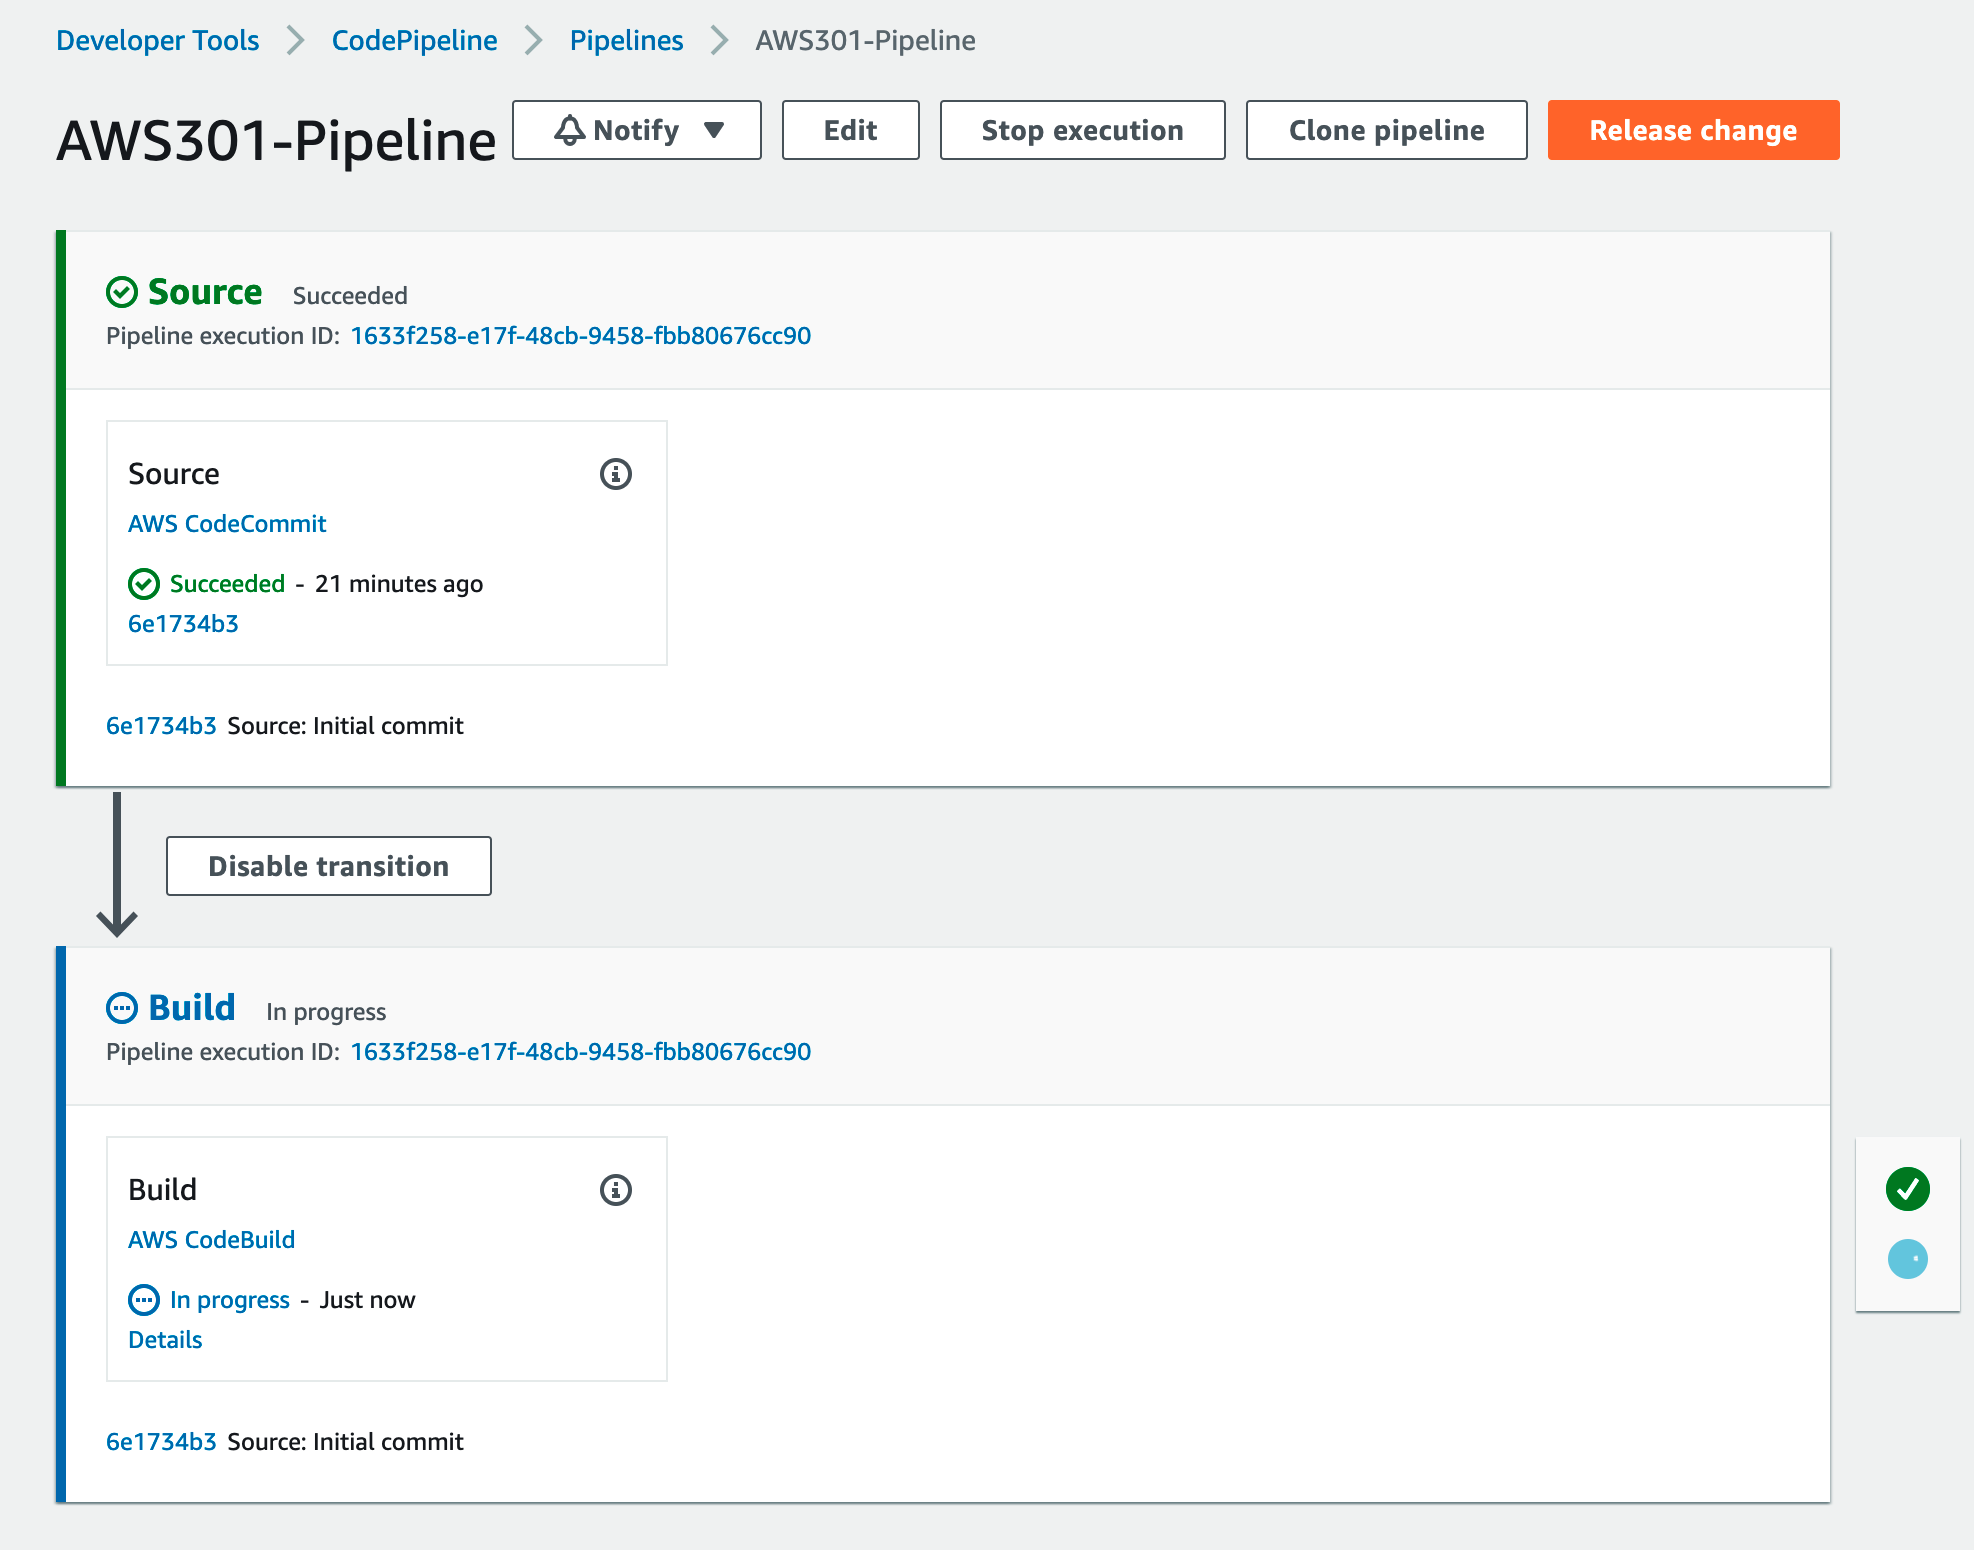Image resolution: width=1974 pixels, height=1550 pixels.
Task: Click the Edit pipeline button
Action: [x=851, y=130]
